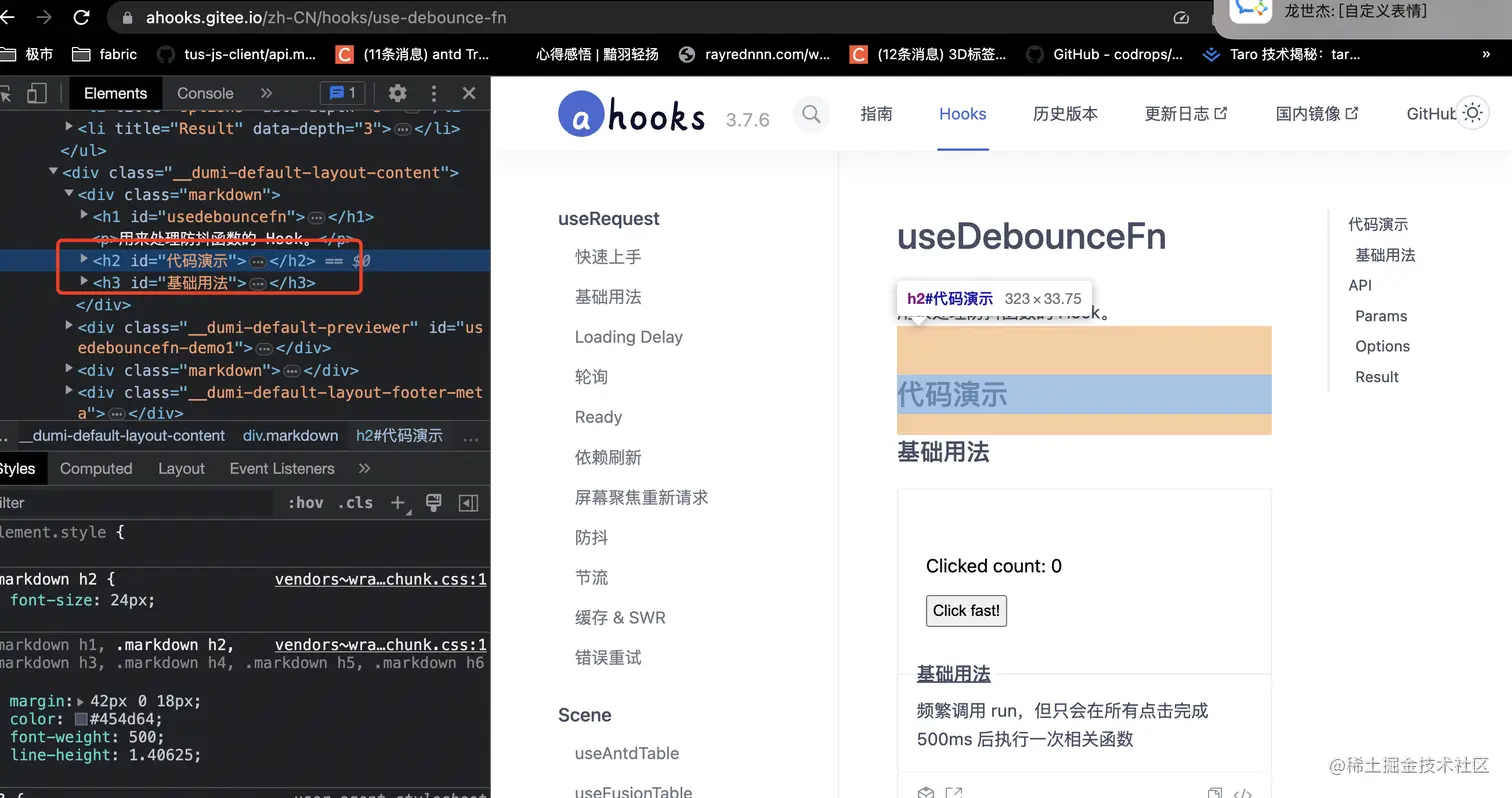Screen dimensions: 1512x798
Task: Open the 国内镜像 external link
Action: tap(1317, 114)
